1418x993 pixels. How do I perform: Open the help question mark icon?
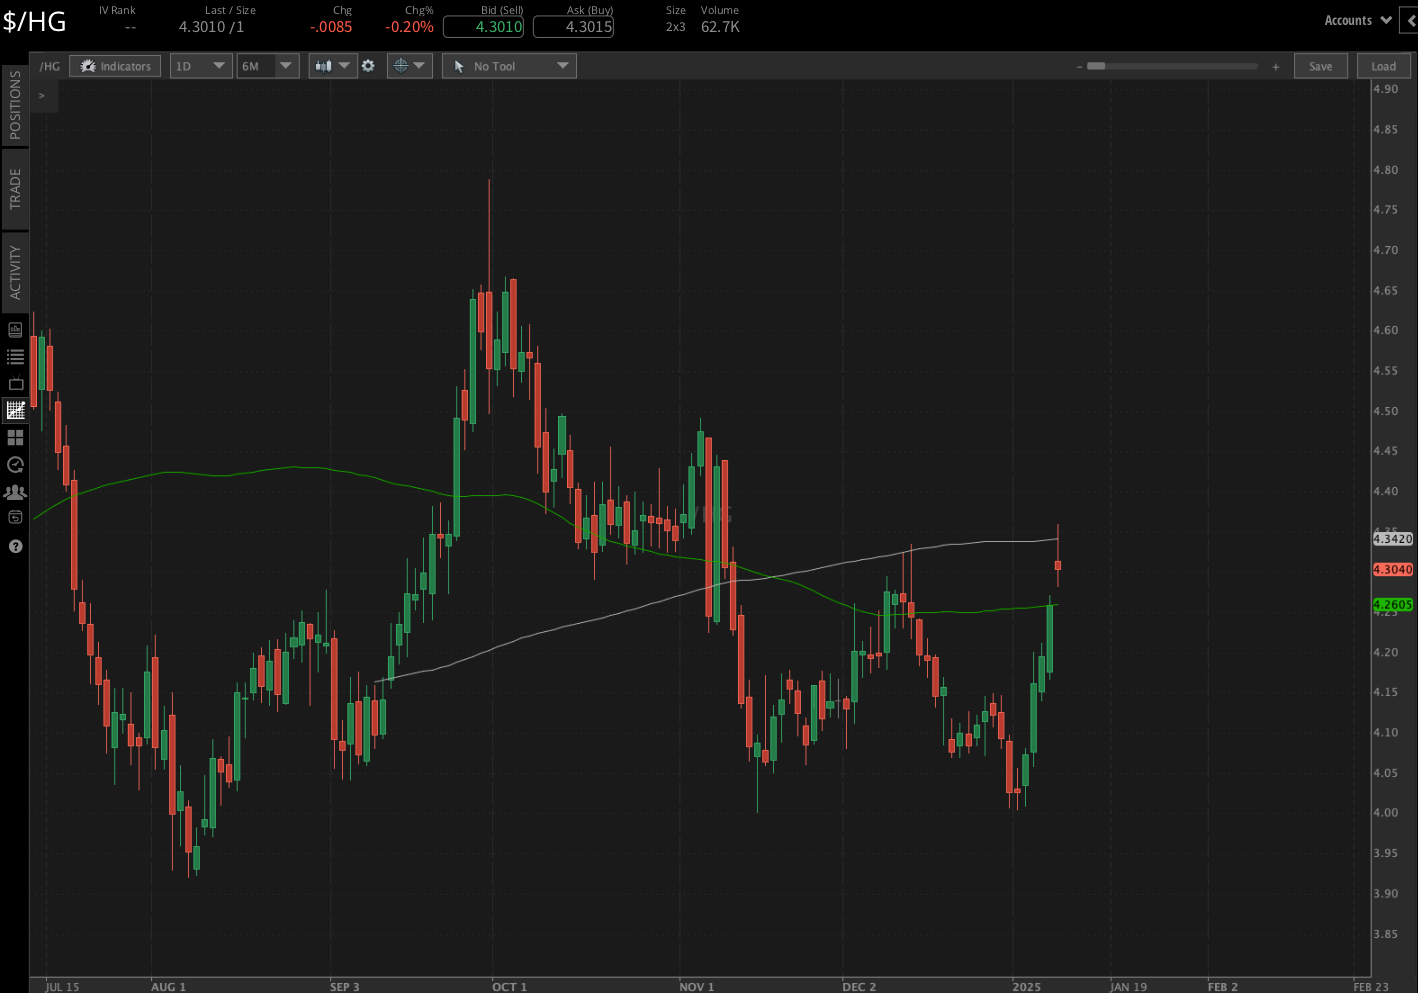point(15,546)
